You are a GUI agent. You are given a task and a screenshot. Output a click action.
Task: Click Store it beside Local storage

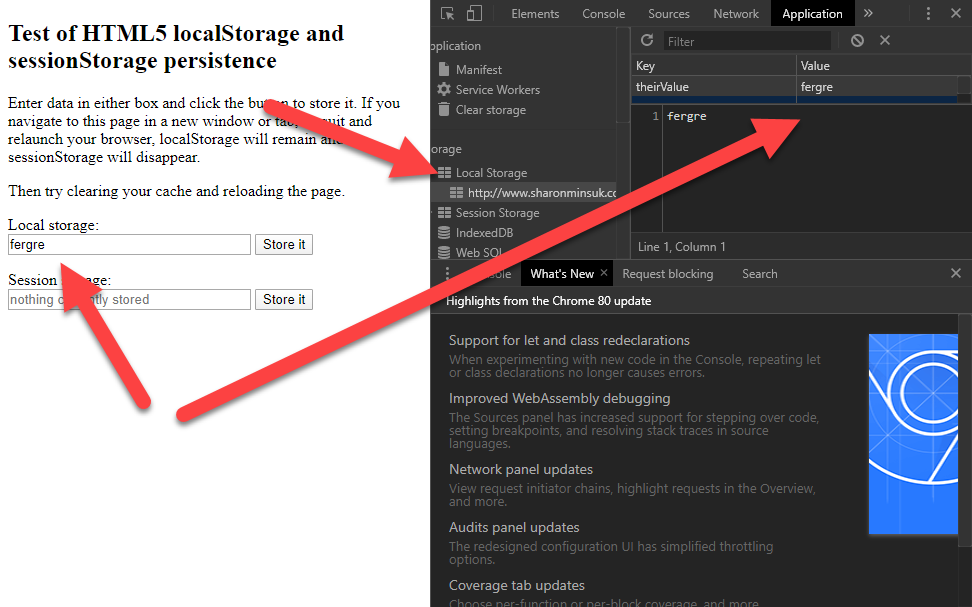pyautogui.click(x=284, y=244)
